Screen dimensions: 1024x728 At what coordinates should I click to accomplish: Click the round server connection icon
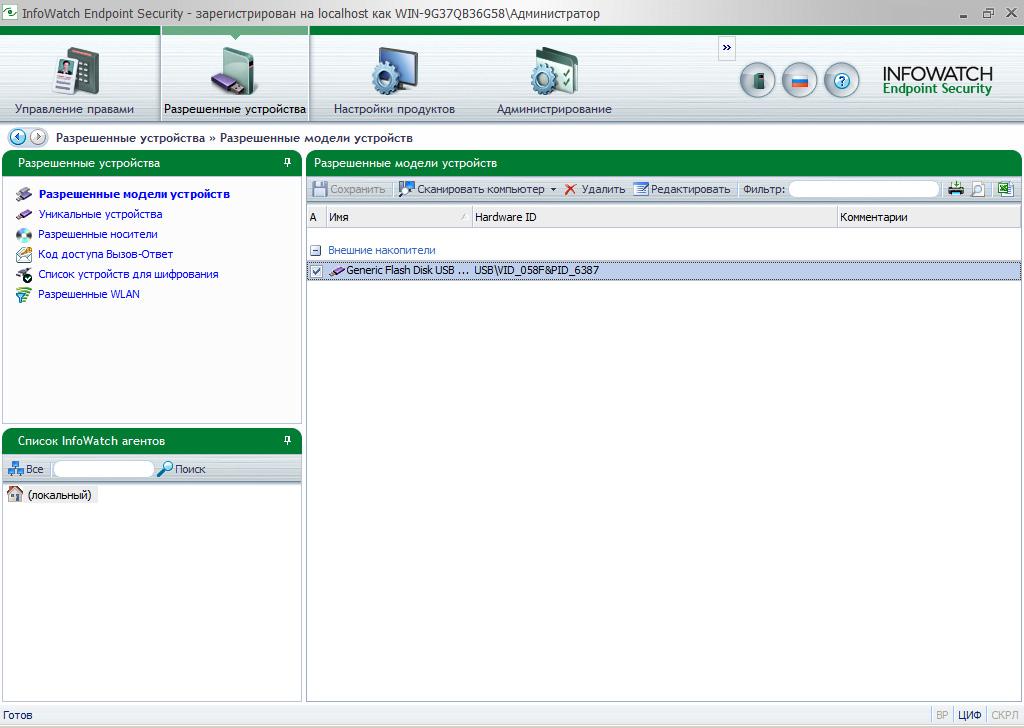click(758, 81)
